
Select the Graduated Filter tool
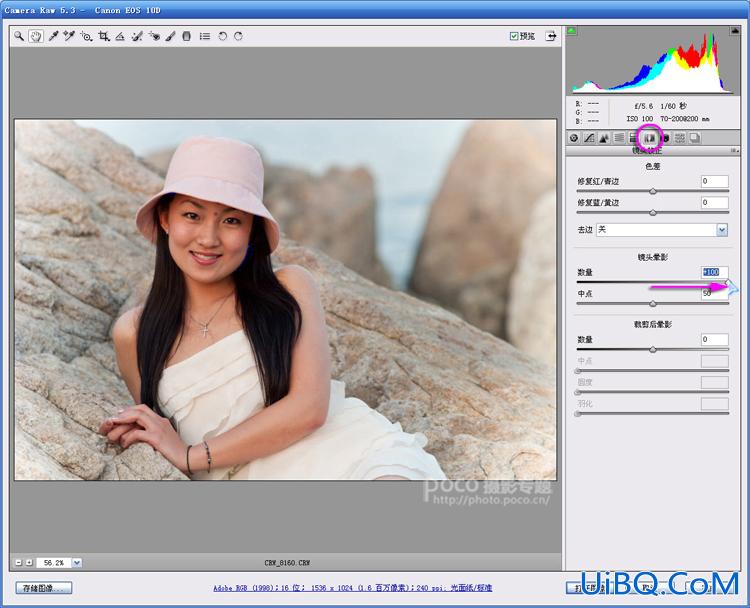pyautogui.click(x=187, y=36)
